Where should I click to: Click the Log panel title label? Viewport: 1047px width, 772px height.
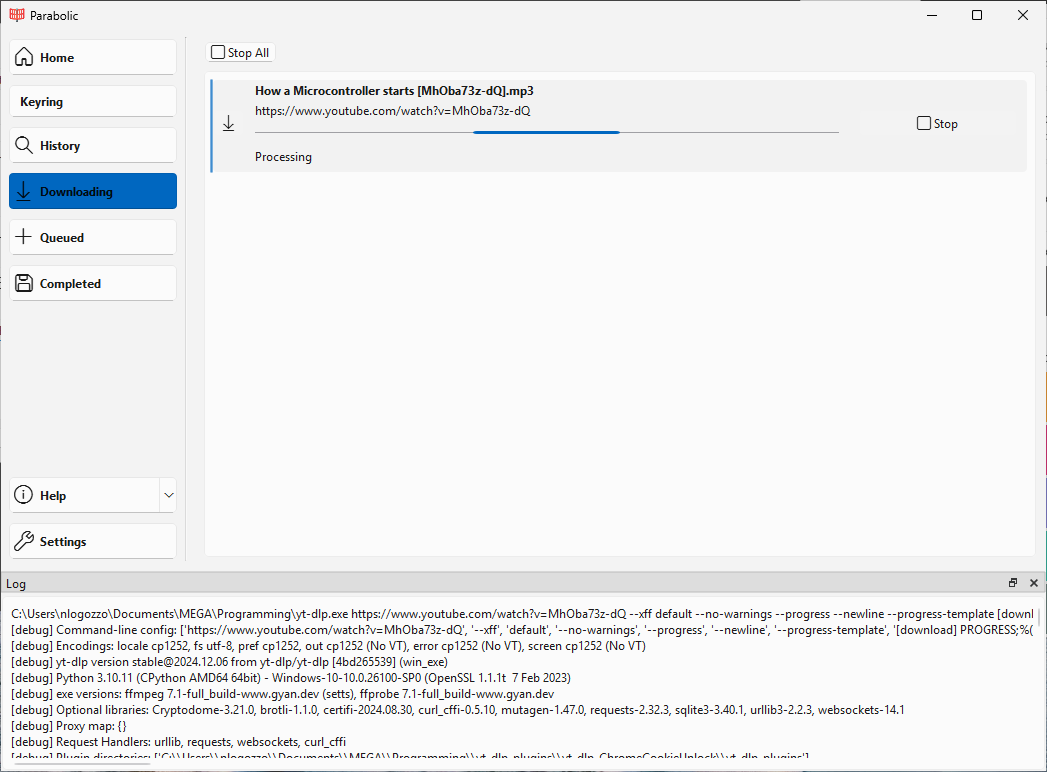coord(16,584)
